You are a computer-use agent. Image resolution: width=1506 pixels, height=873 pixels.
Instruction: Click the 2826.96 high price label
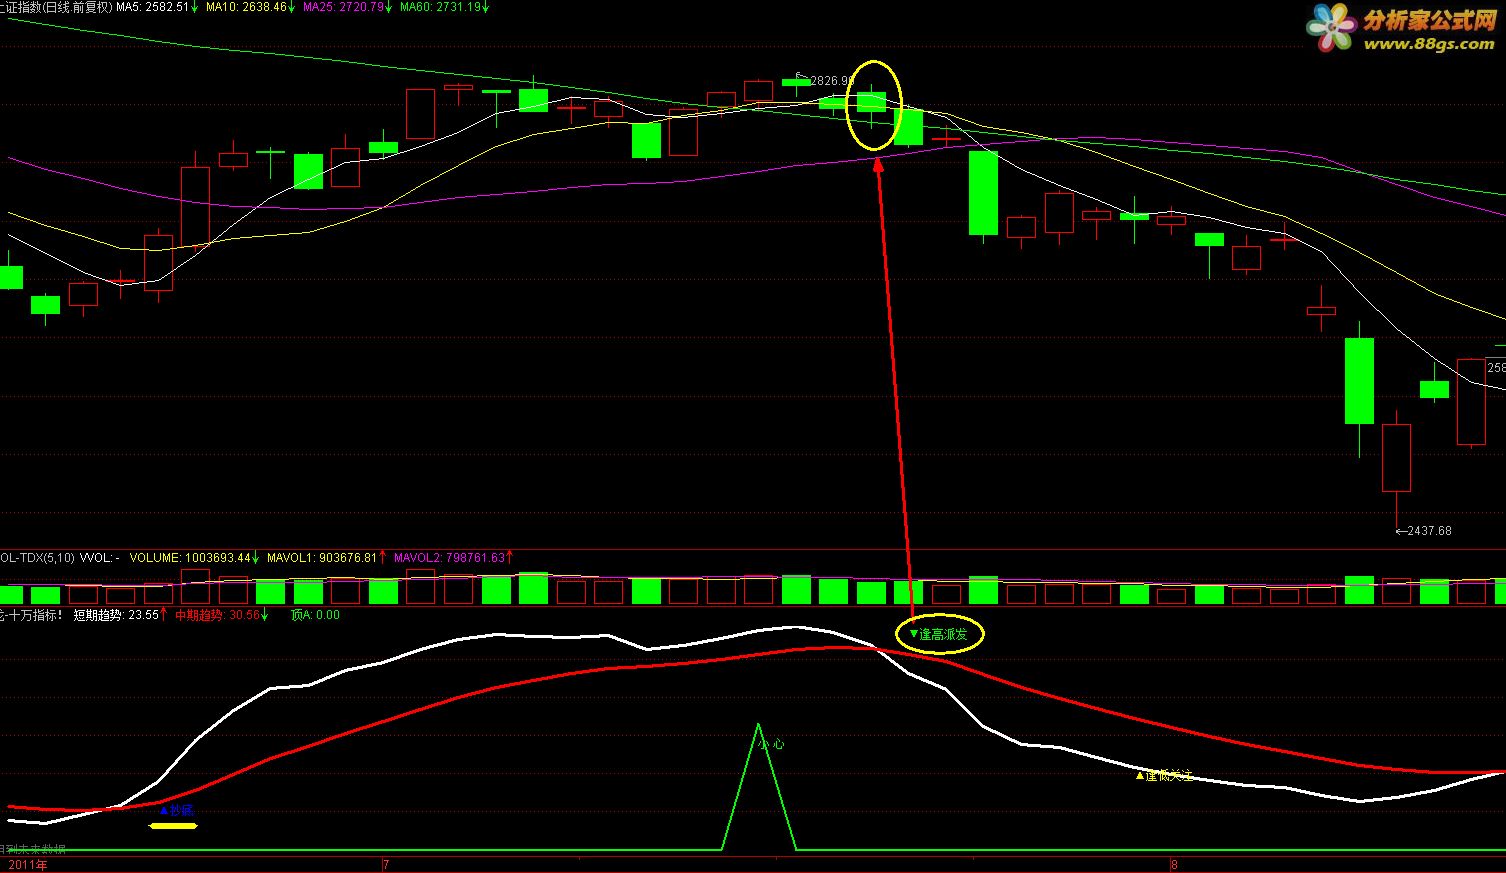[831, 81]
